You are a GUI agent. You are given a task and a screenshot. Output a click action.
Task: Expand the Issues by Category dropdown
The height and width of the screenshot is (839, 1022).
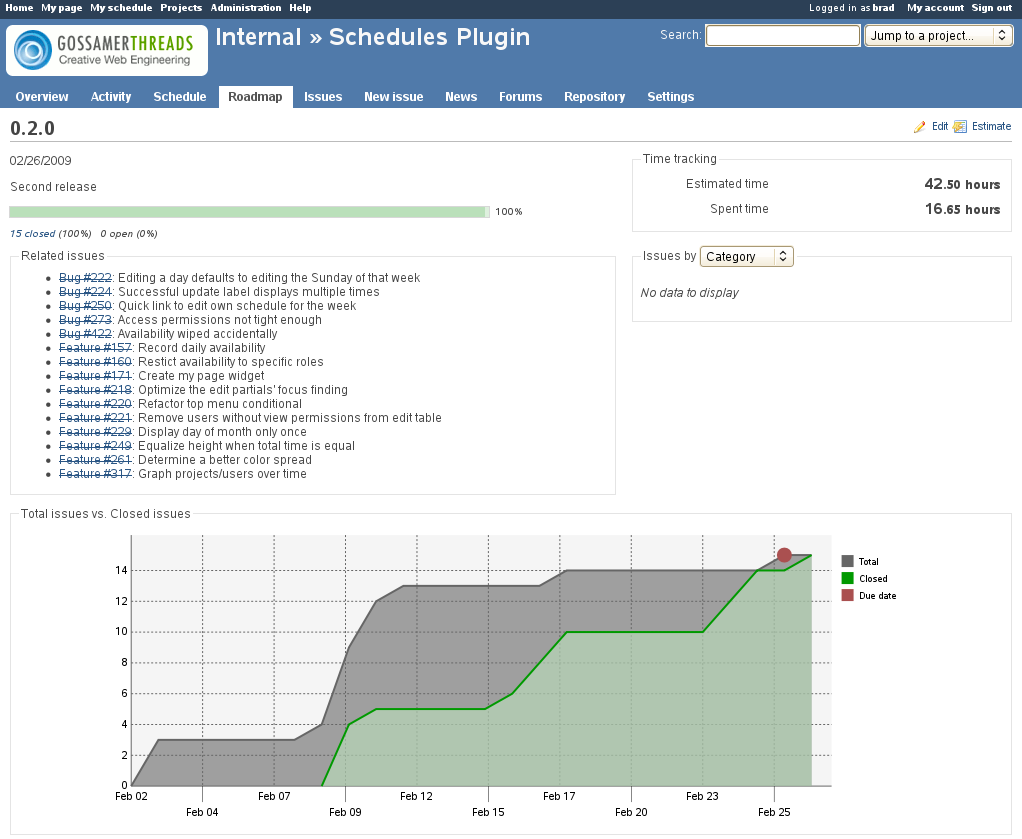746,257
